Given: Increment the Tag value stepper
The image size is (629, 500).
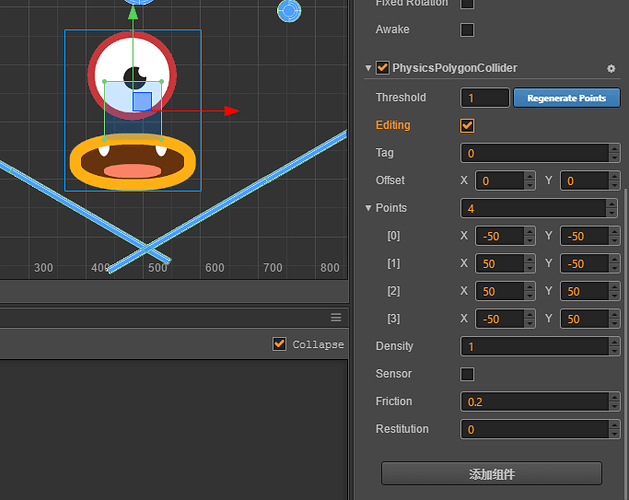Looking at the screenshot, I should pyautogui.click(x=615, y=148).
